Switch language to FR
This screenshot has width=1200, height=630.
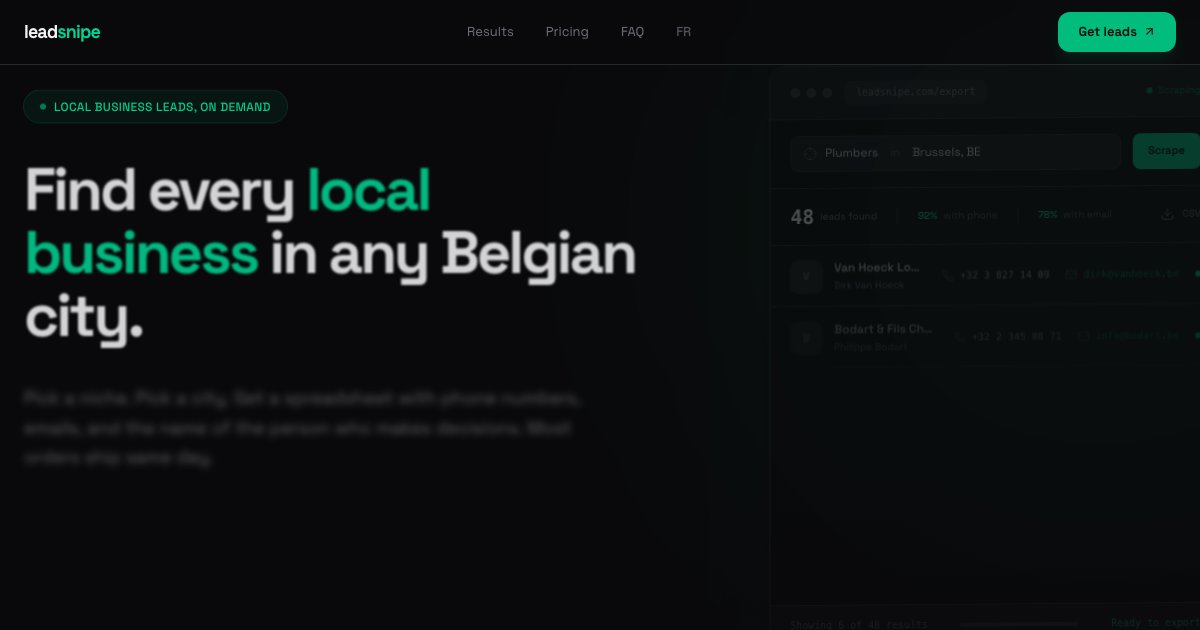pyautogui.click(x=683, y=32)
